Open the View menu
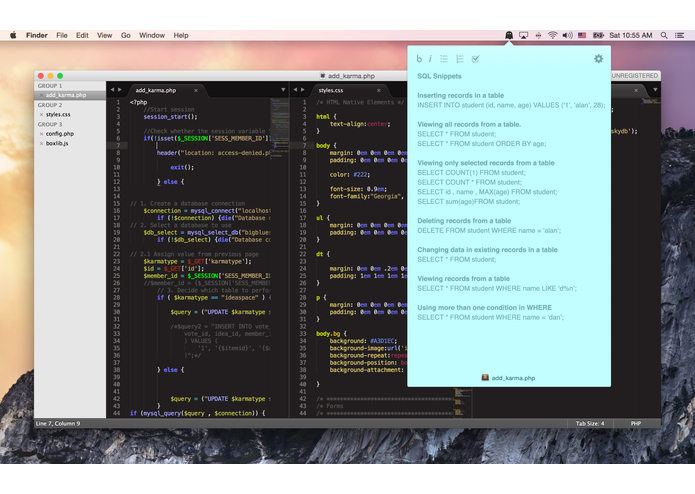695x494 pixels. click(105, 35)
